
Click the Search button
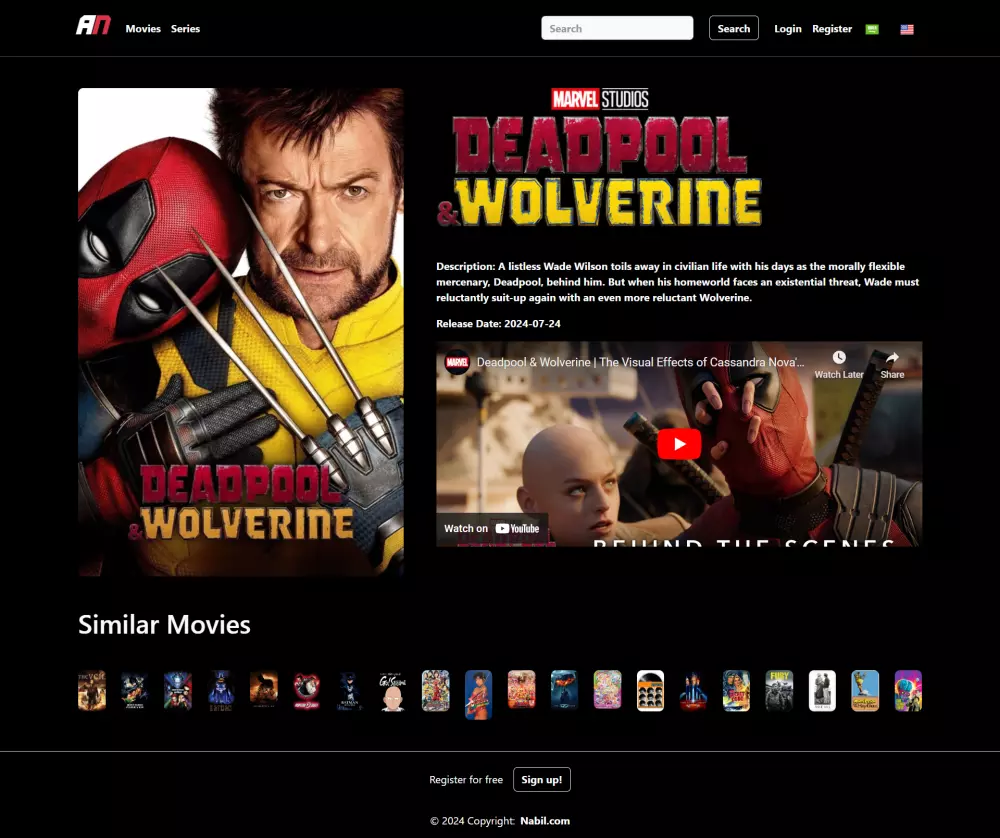coord(733,28)
